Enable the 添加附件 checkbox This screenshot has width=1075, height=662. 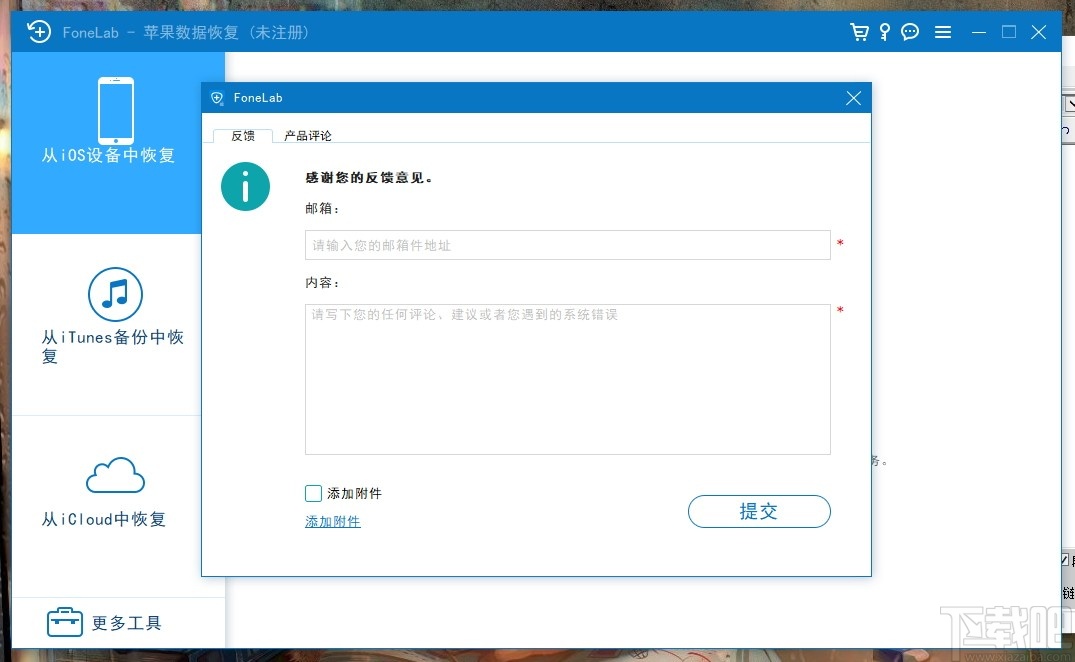313,493
